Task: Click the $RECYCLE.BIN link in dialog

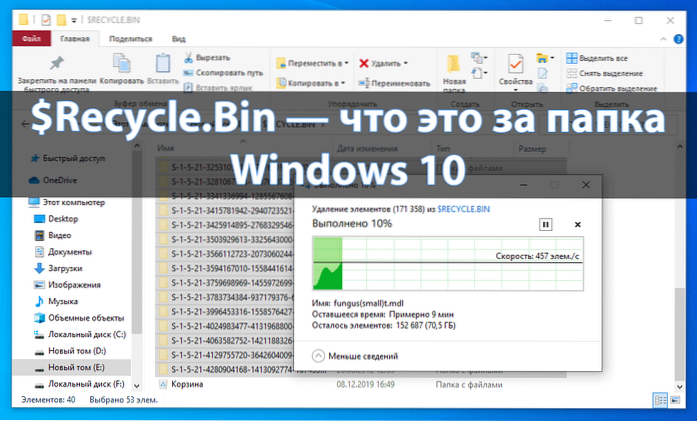Action: (463, 209)
